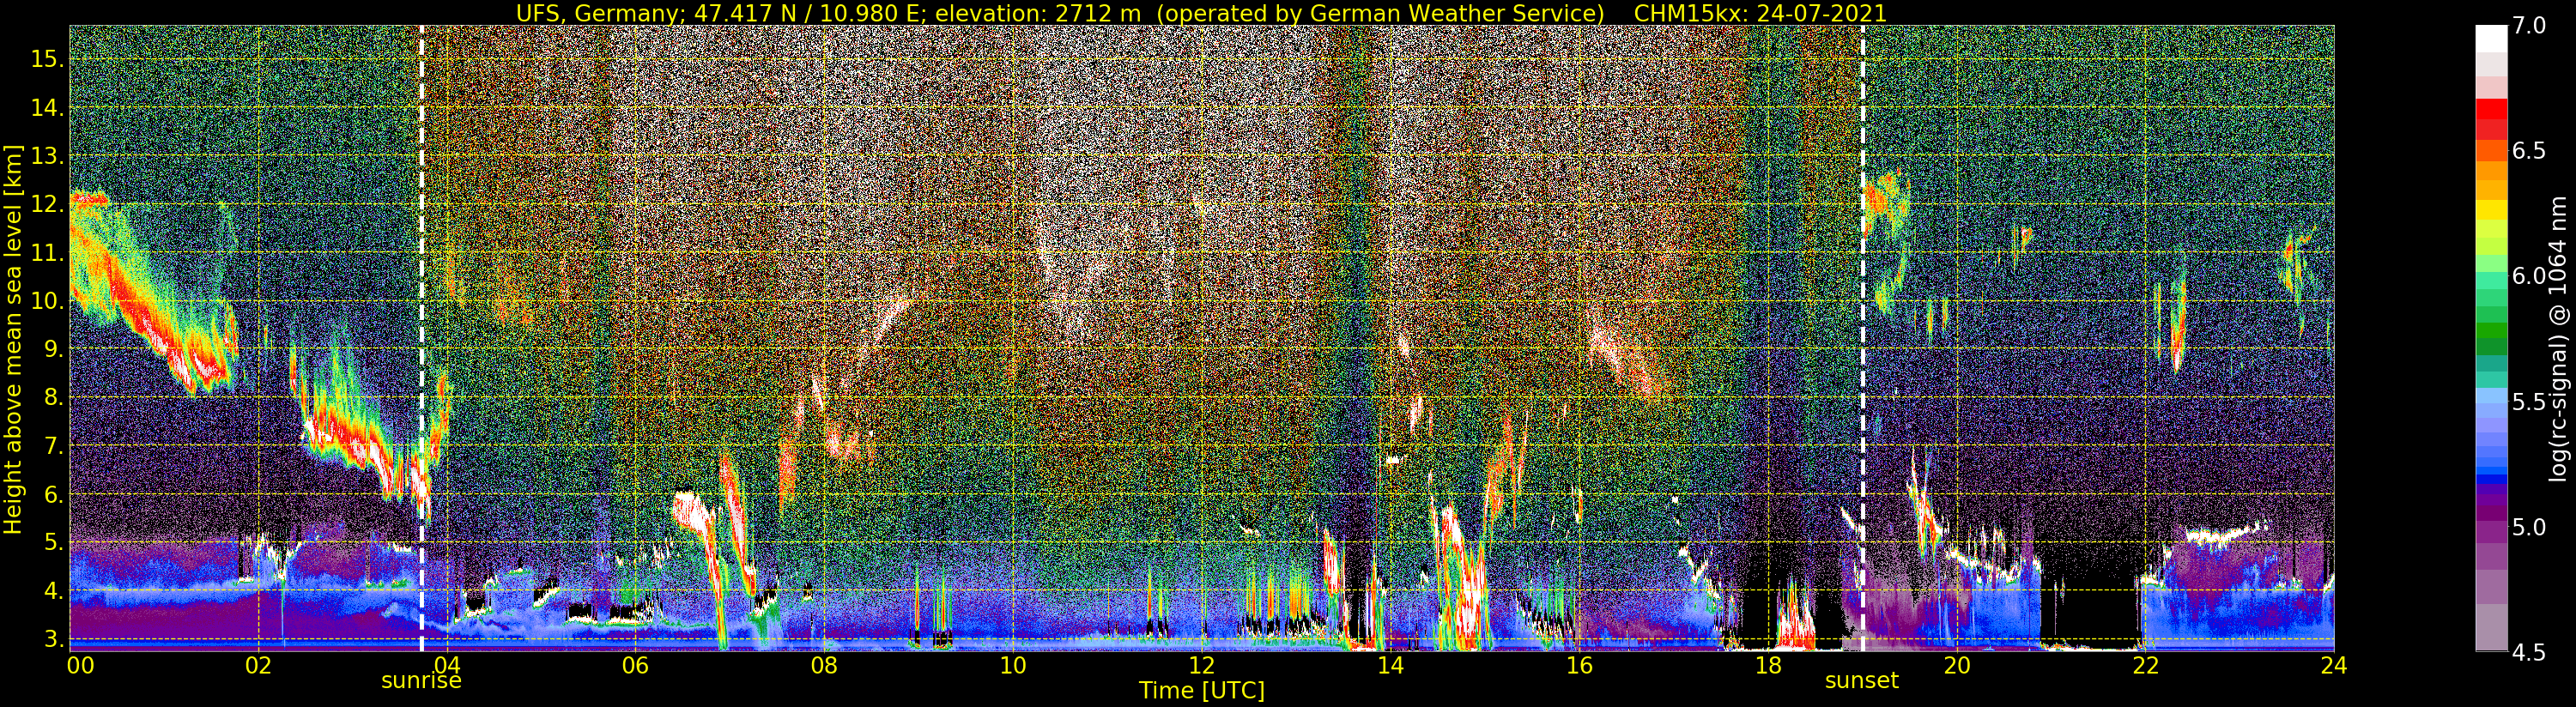The image size is (2576, 707).
Task: Click the 10 tick on the time axis
Action: tap(1012, 665)
